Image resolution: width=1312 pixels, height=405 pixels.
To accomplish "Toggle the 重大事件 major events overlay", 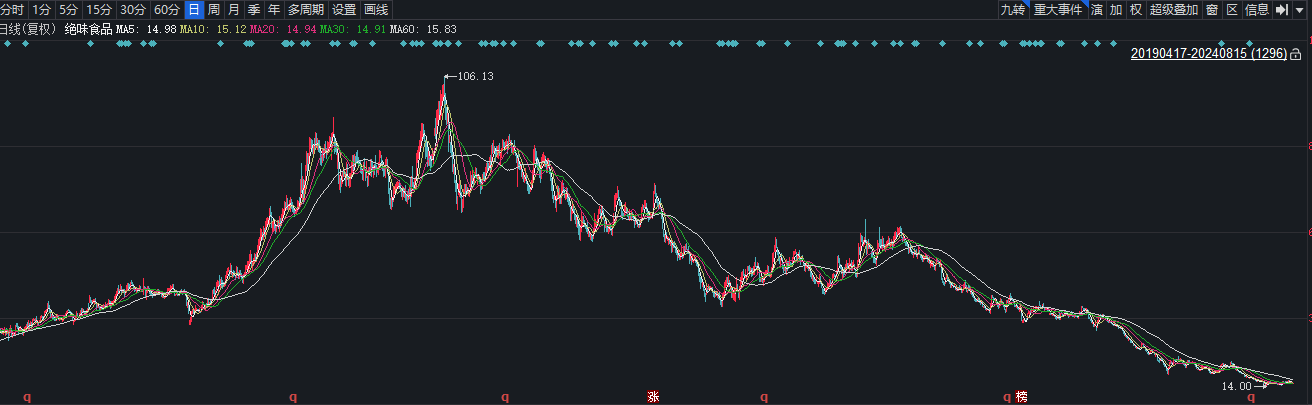I will tap(1058, 10).
